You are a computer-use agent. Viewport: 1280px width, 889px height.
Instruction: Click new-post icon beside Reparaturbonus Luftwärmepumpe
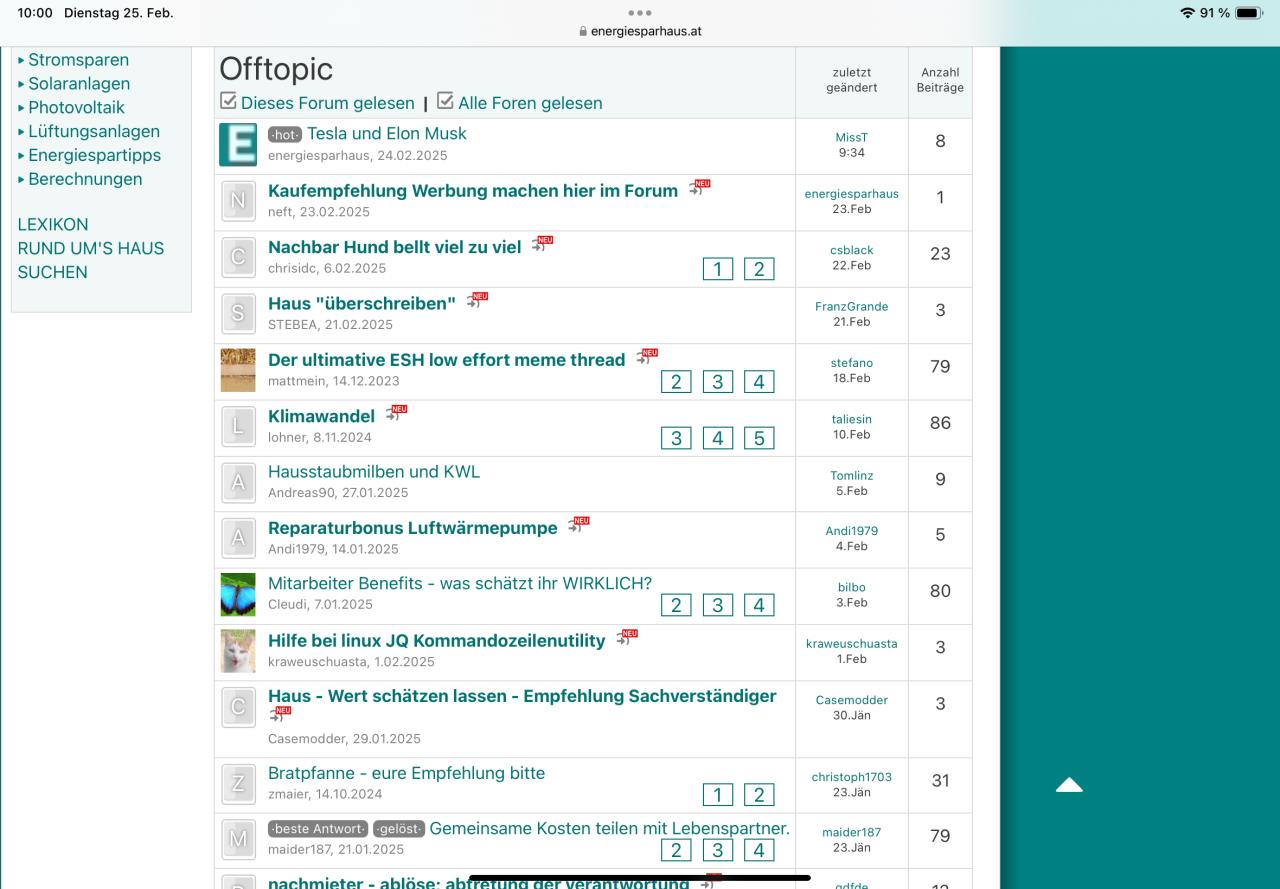pyautogui.click(x=578, y=525)
